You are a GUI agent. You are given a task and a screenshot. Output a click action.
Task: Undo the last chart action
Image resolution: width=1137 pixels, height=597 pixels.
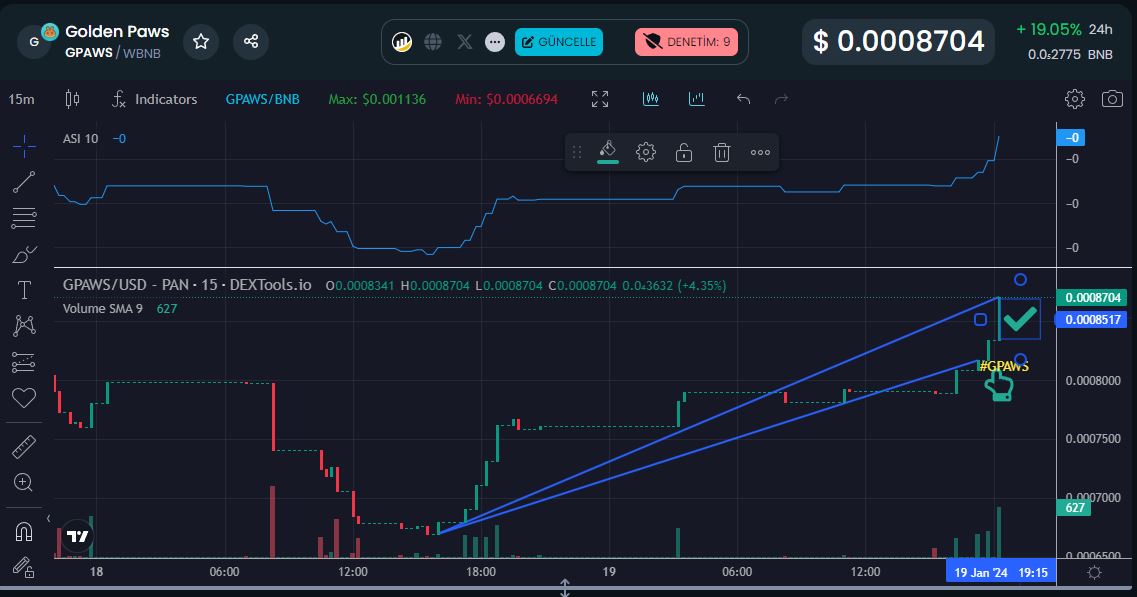(743, 99)
